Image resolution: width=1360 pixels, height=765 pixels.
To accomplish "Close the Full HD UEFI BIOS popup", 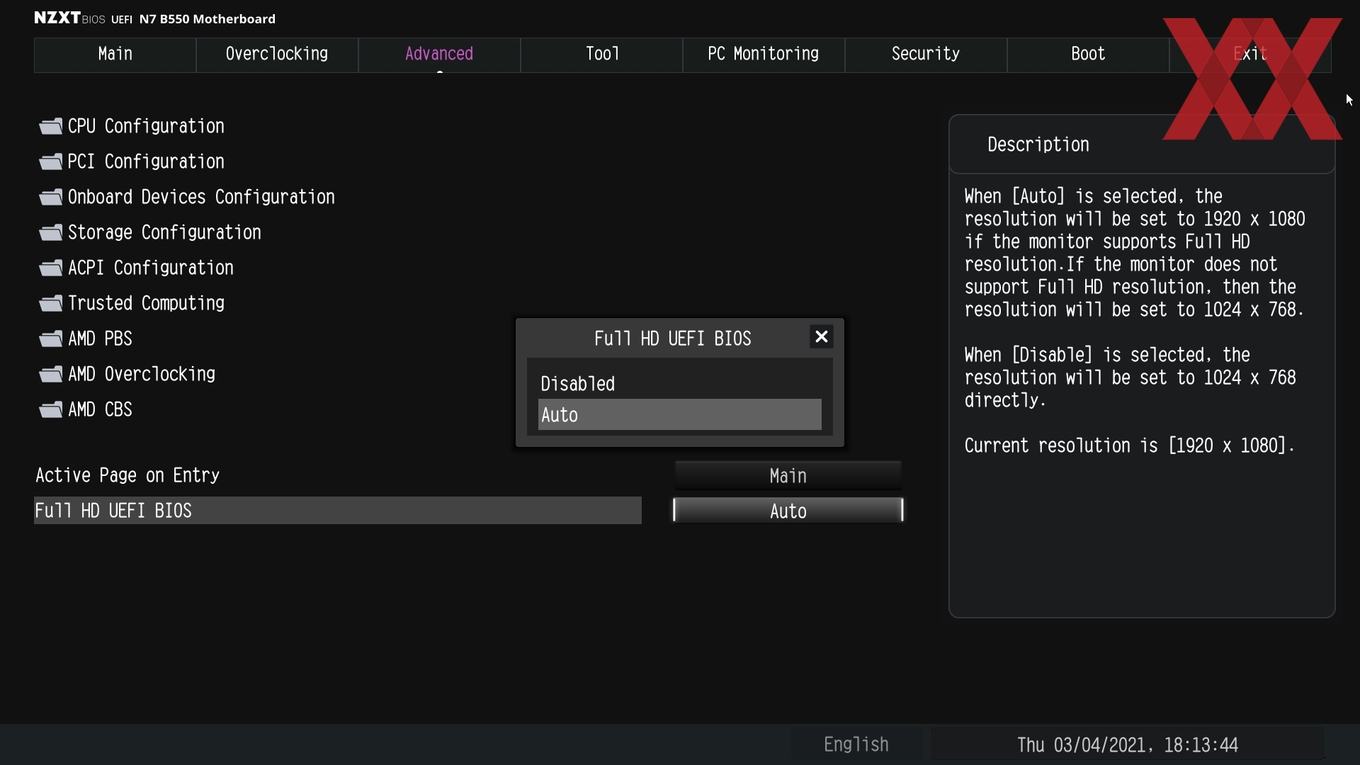I will tap(821, 337).
